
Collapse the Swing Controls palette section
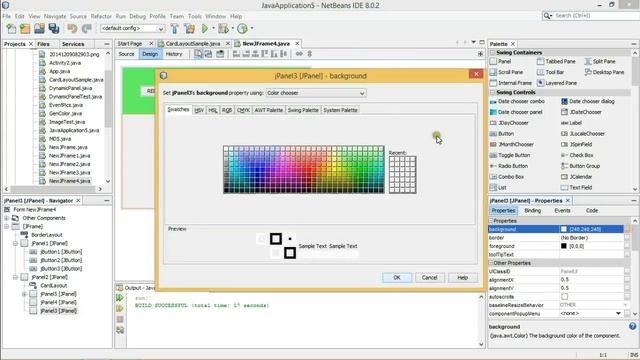[x=492, y=92]
